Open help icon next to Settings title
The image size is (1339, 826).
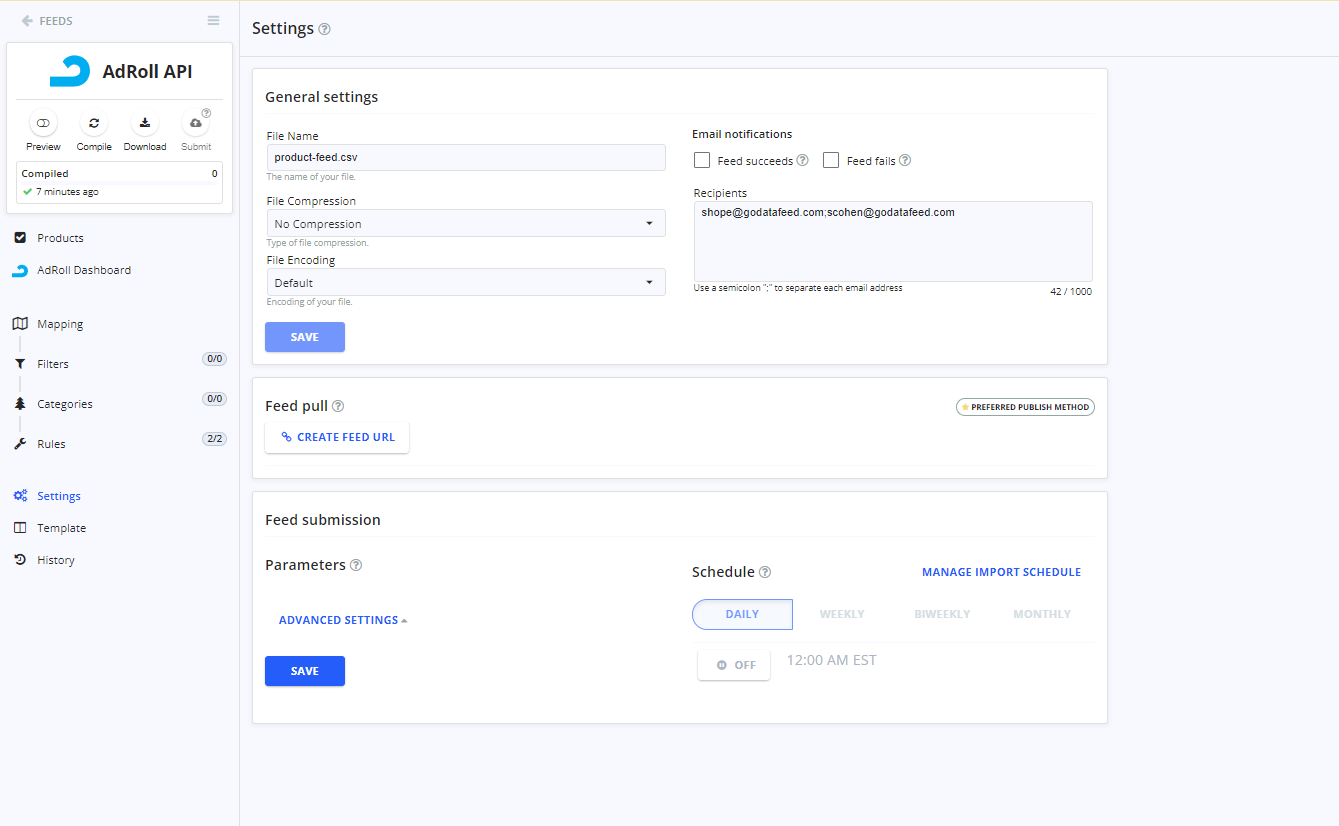tap(324, 29)
